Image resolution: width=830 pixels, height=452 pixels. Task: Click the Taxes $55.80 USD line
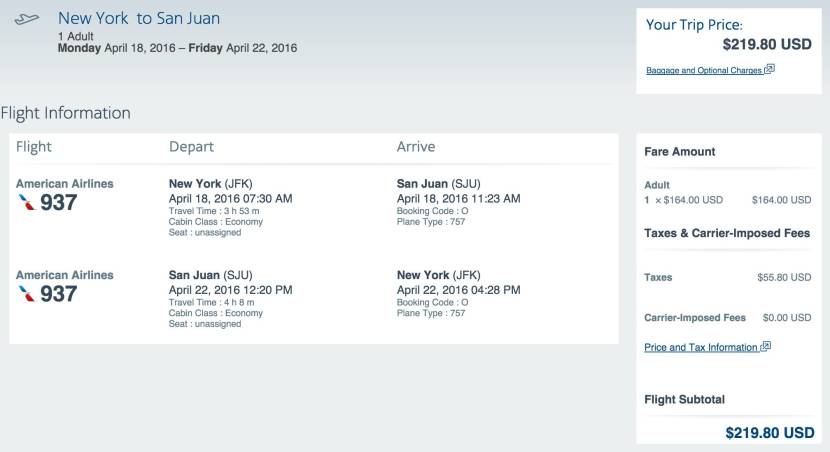click(x=728, y=277)
